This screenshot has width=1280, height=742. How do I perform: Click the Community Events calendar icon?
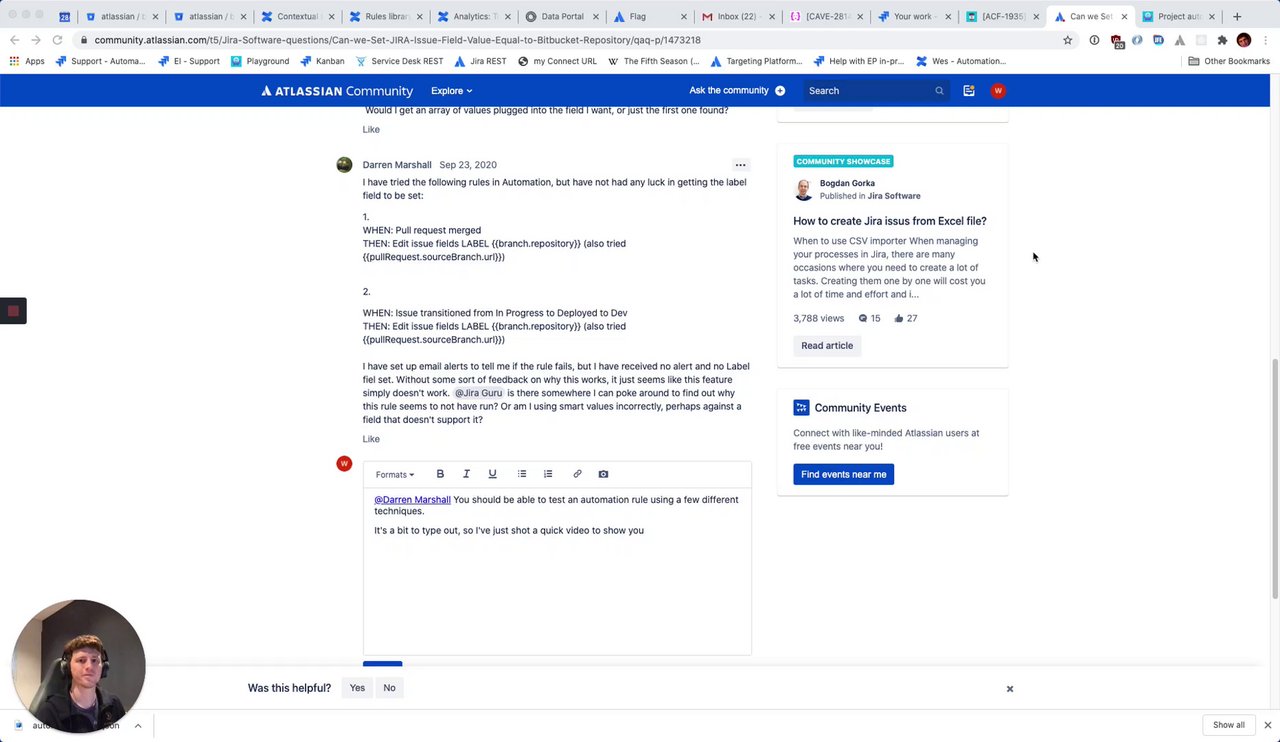801,408
